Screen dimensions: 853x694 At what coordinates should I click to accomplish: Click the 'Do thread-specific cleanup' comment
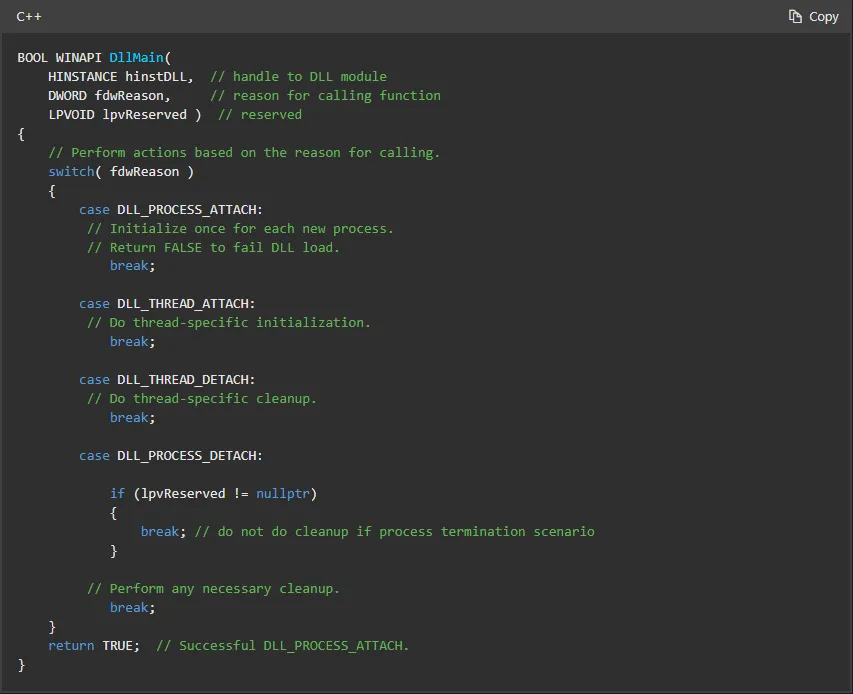pyautogui.click(x=201, y=398)
